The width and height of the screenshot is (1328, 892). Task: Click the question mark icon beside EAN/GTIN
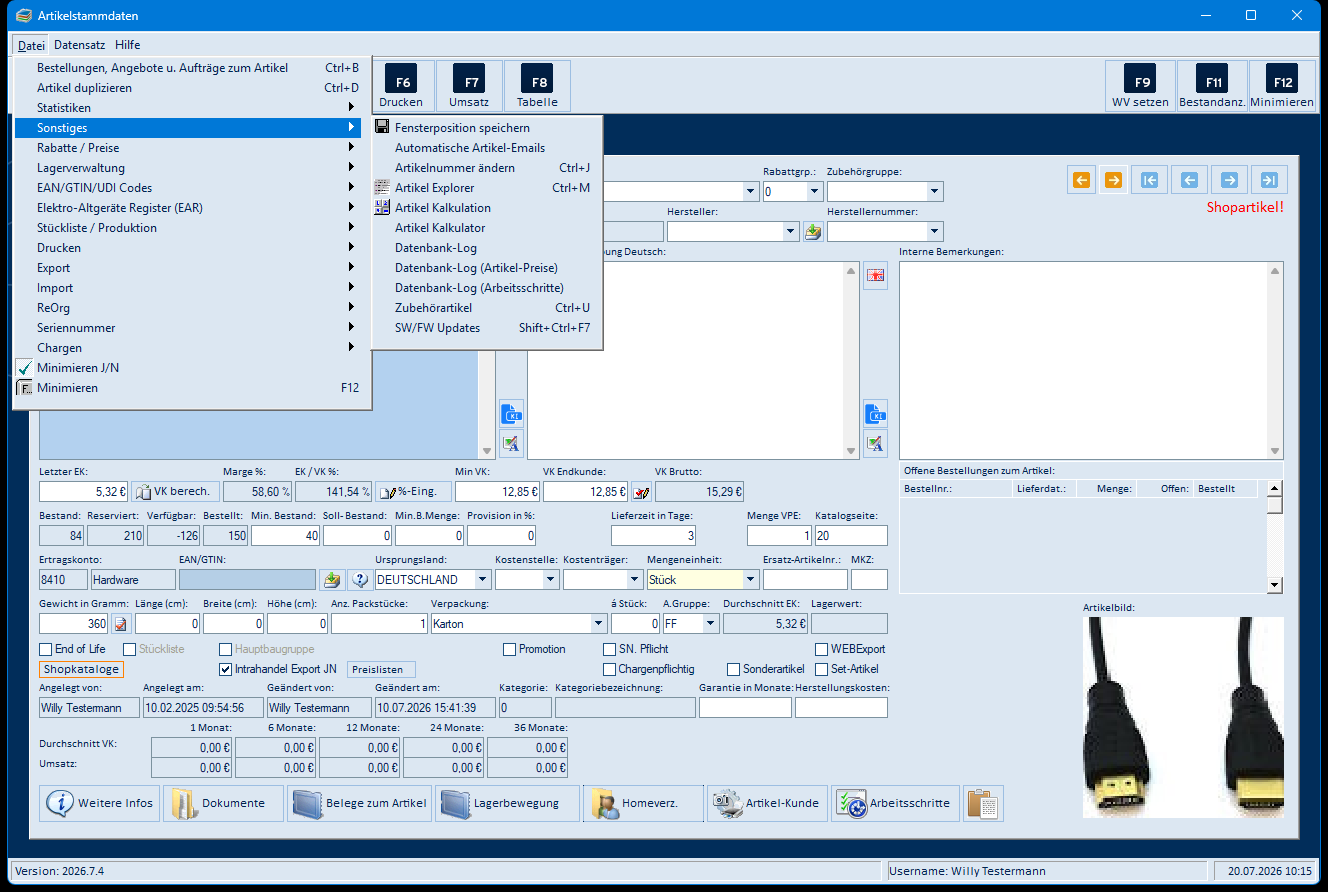359,579
